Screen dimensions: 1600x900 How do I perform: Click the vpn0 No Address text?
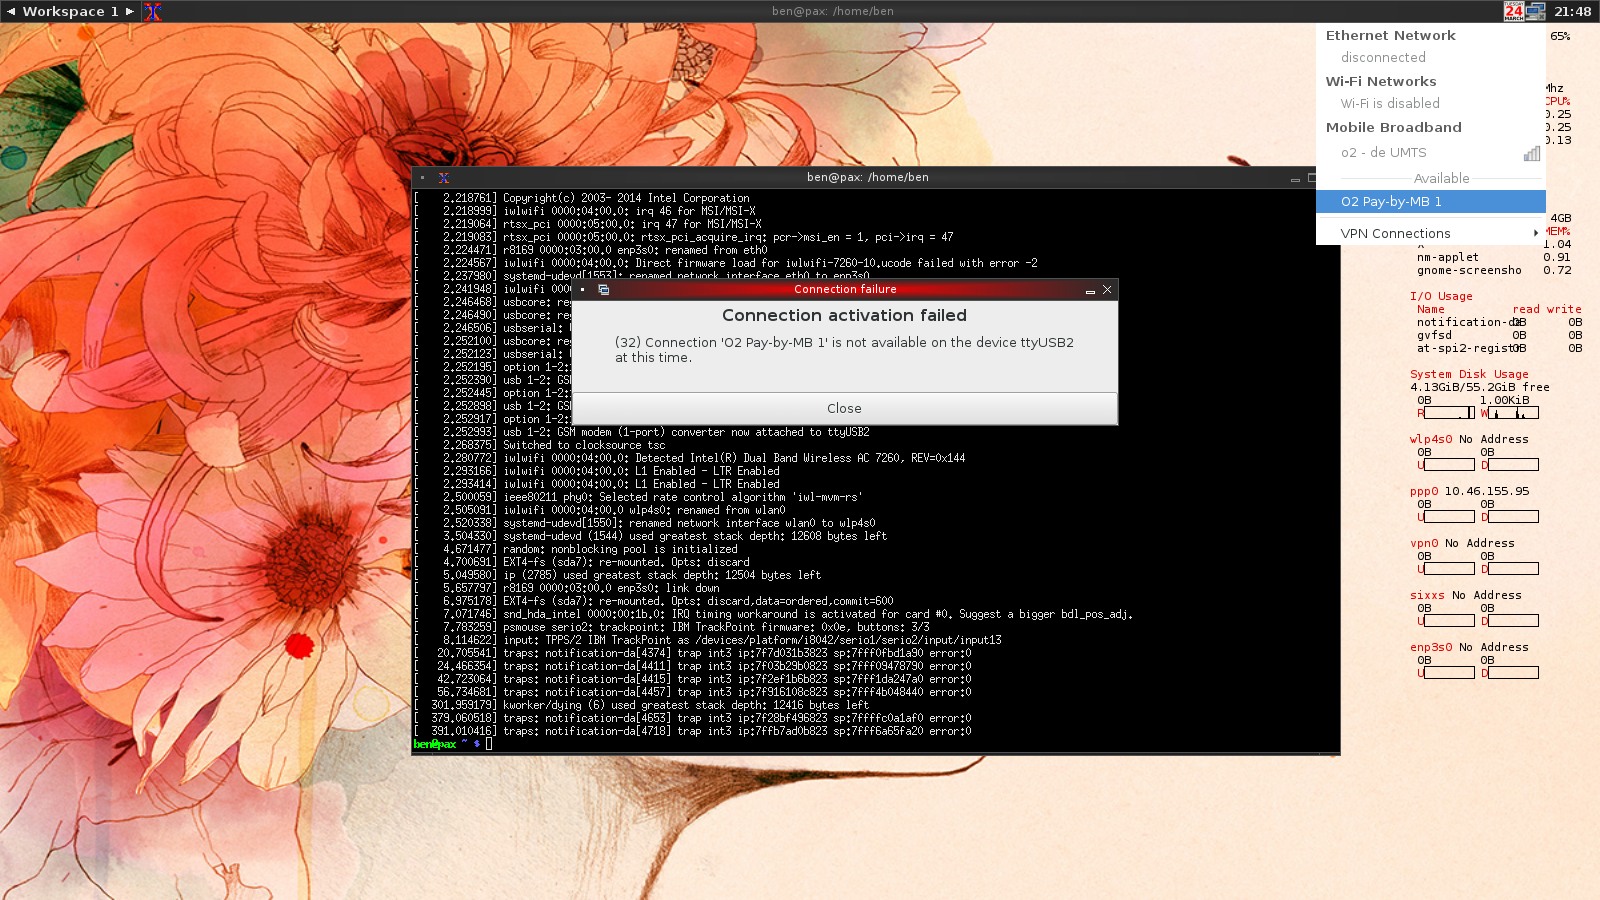(x=1462, y=543)
